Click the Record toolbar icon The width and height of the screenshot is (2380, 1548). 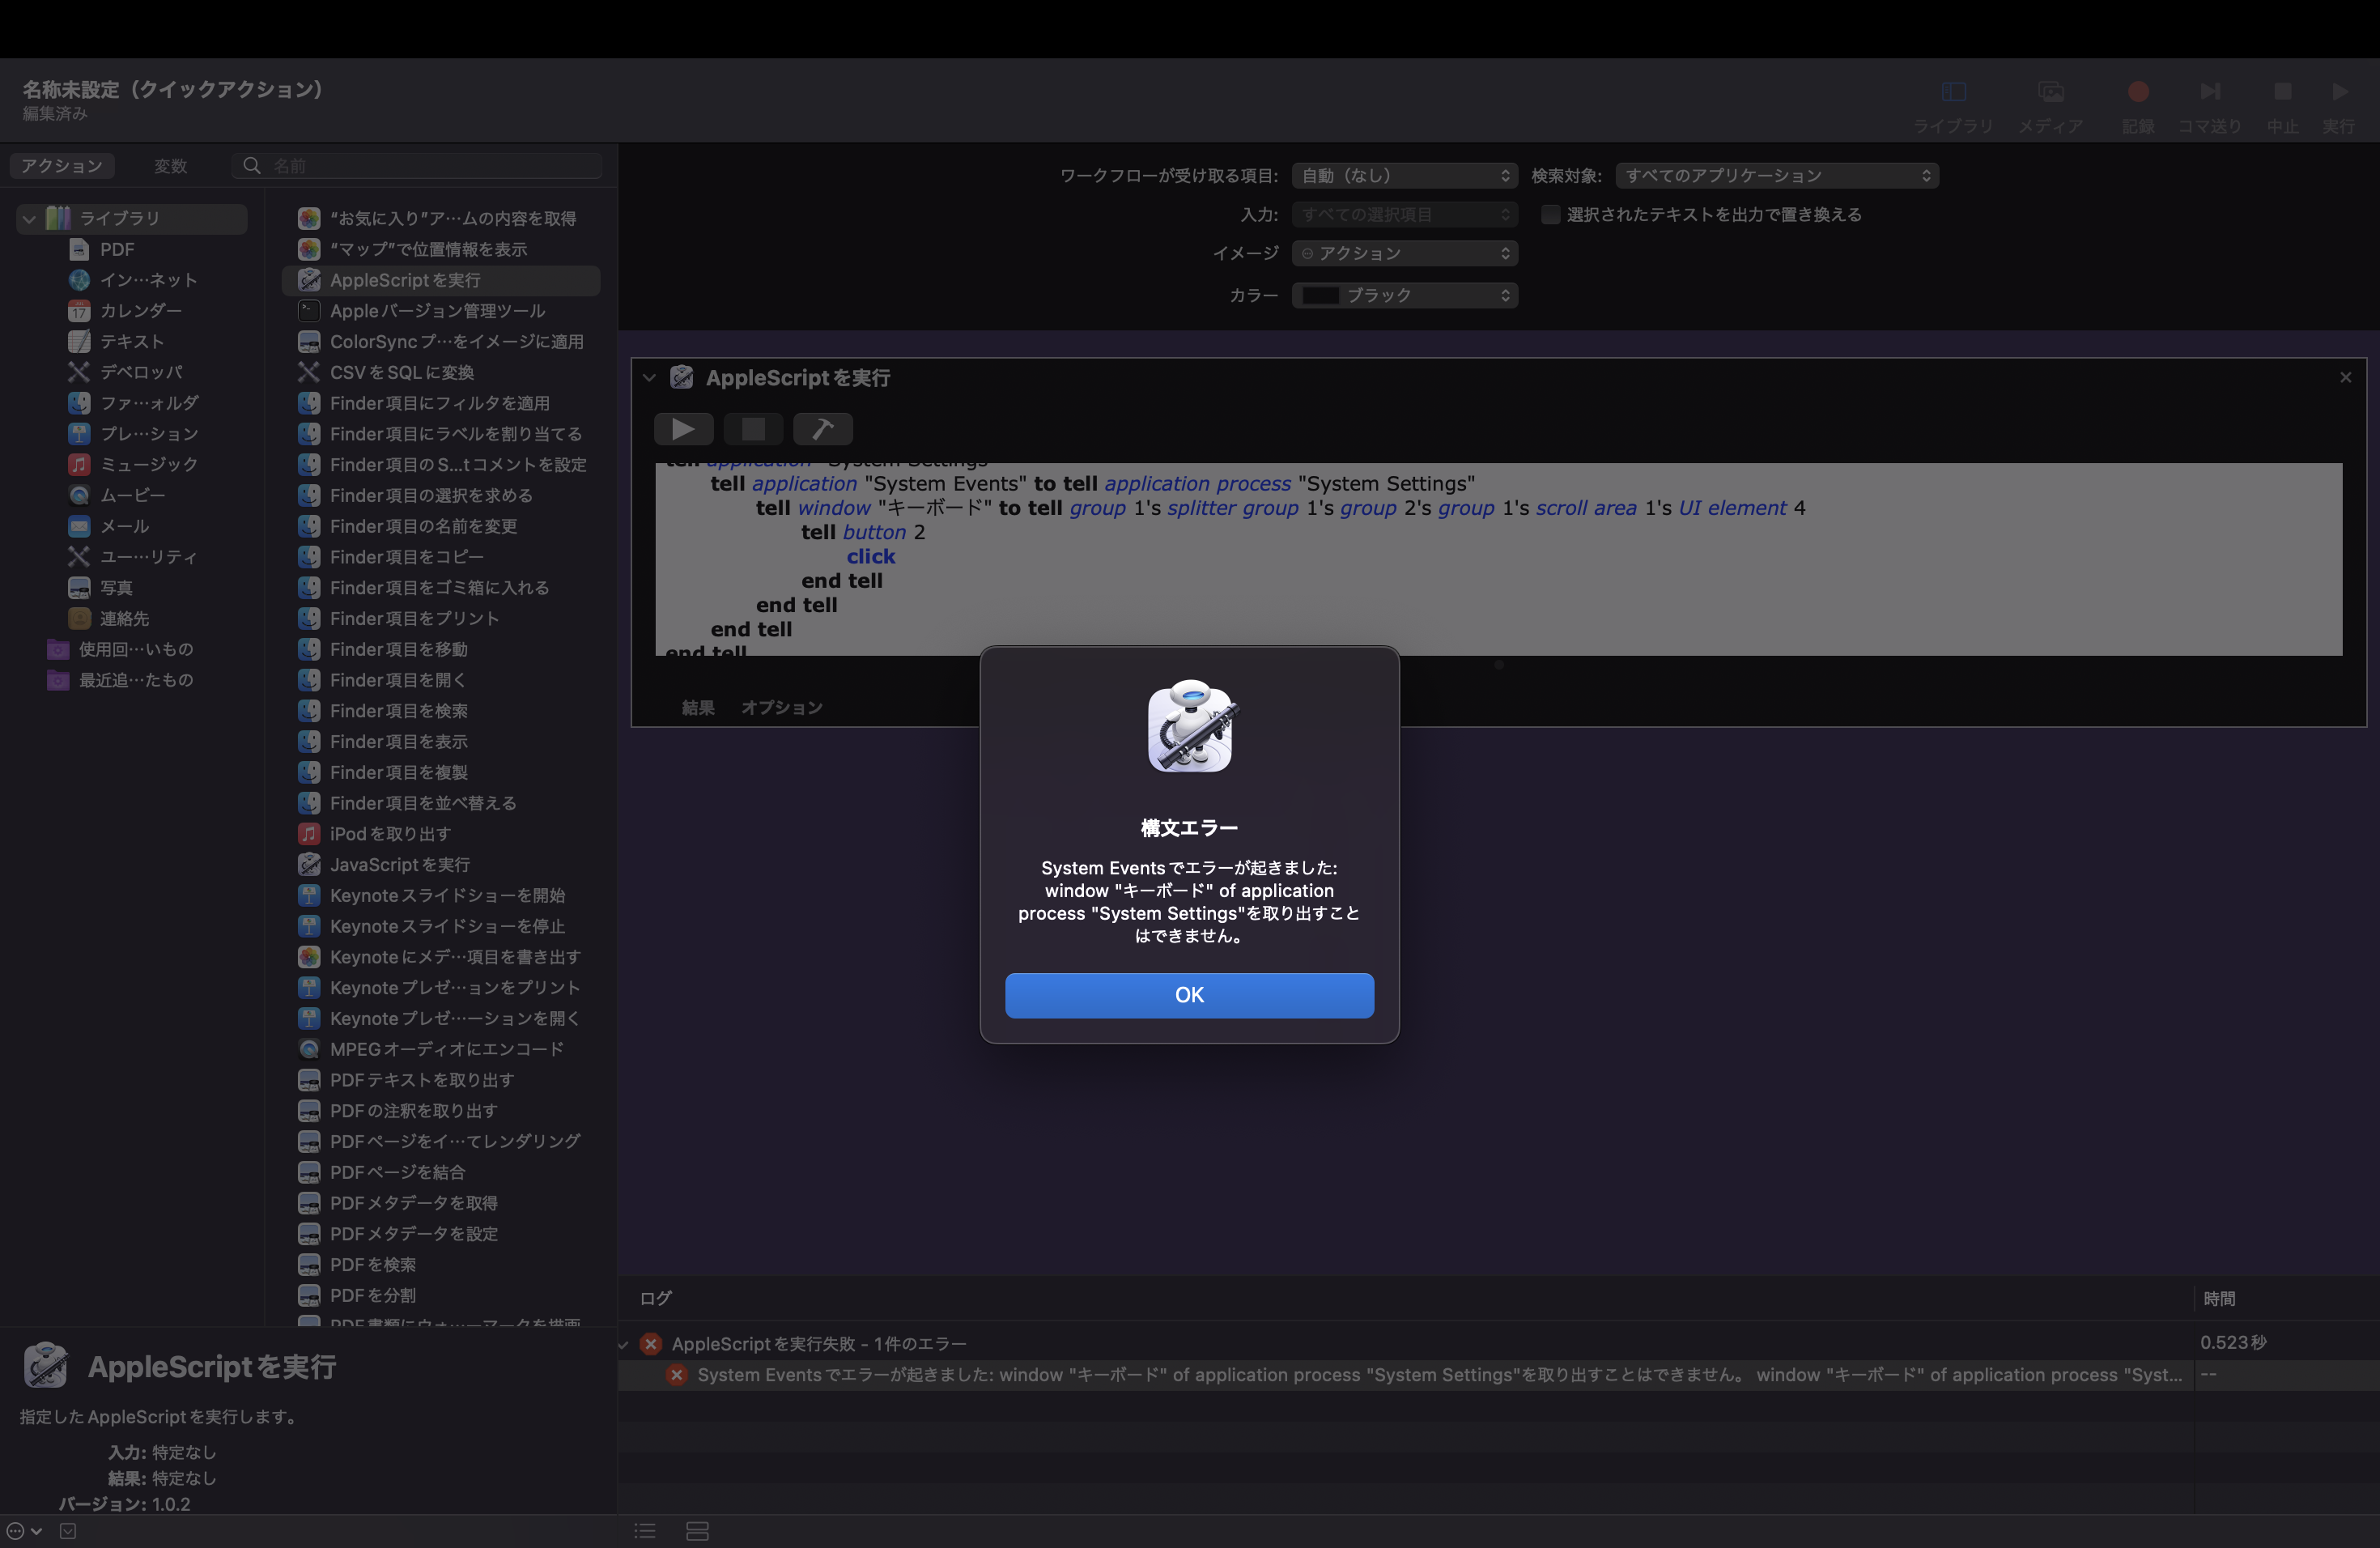click(x=2138, y=93)
